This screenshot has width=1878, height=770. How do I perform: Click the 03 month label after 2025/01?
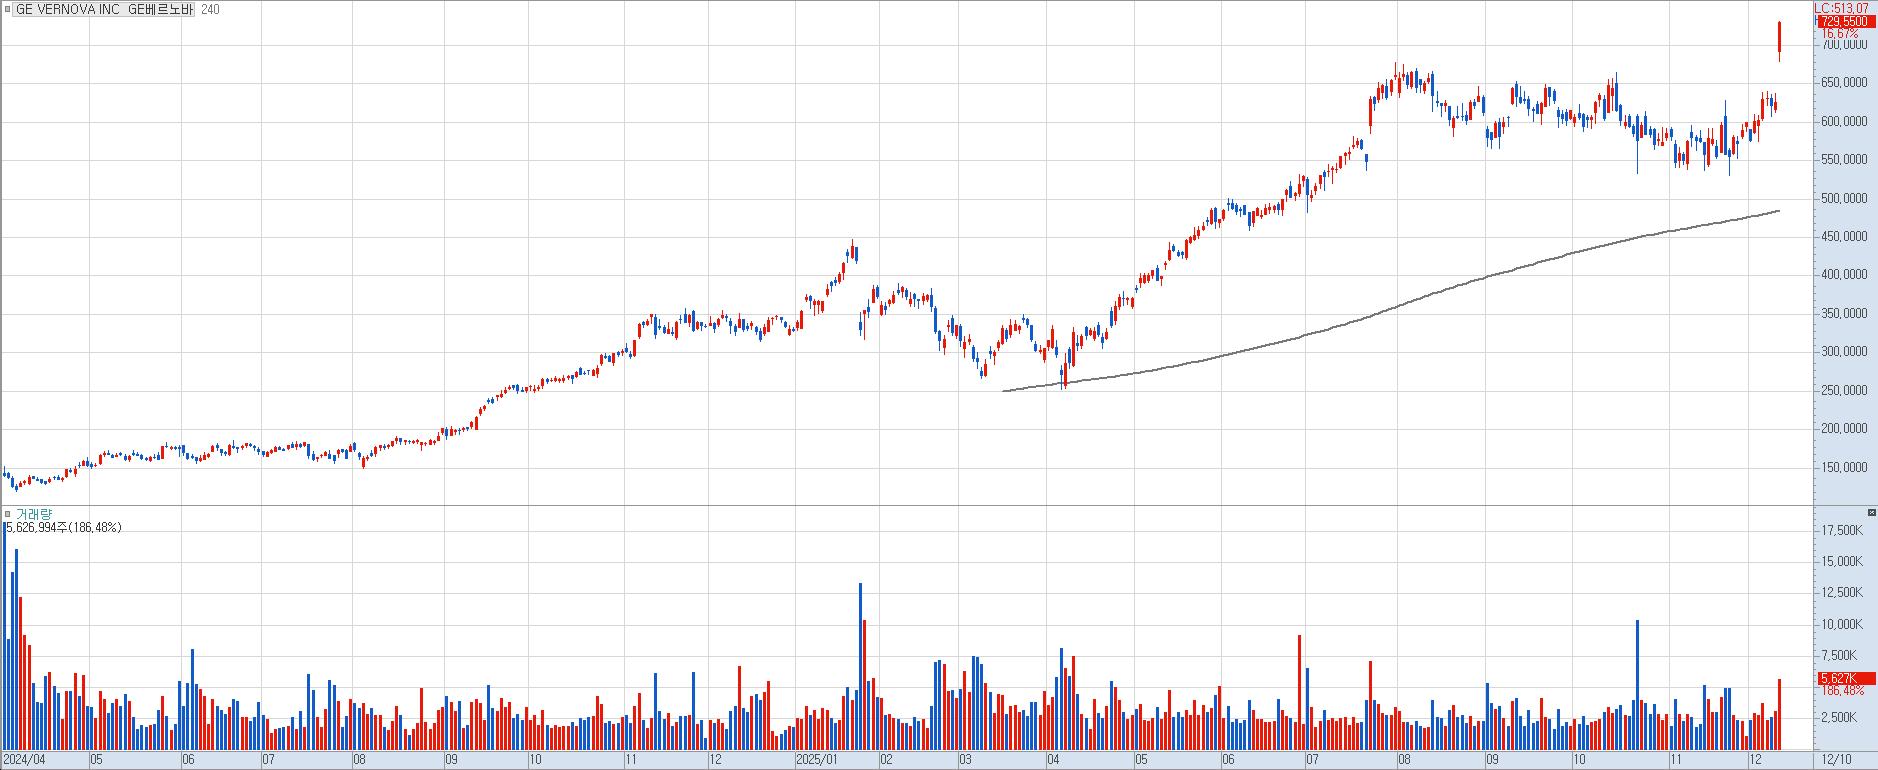(966, 760)
